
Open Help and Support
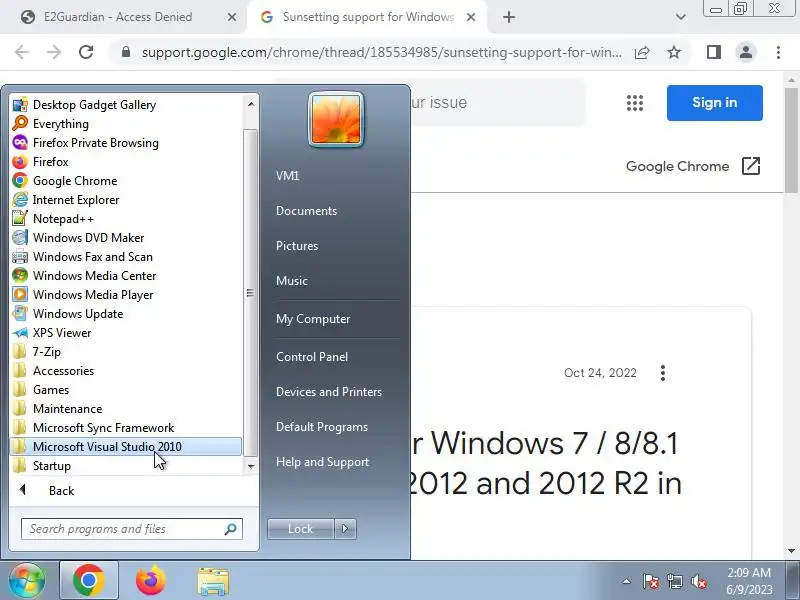pos(322,462)
